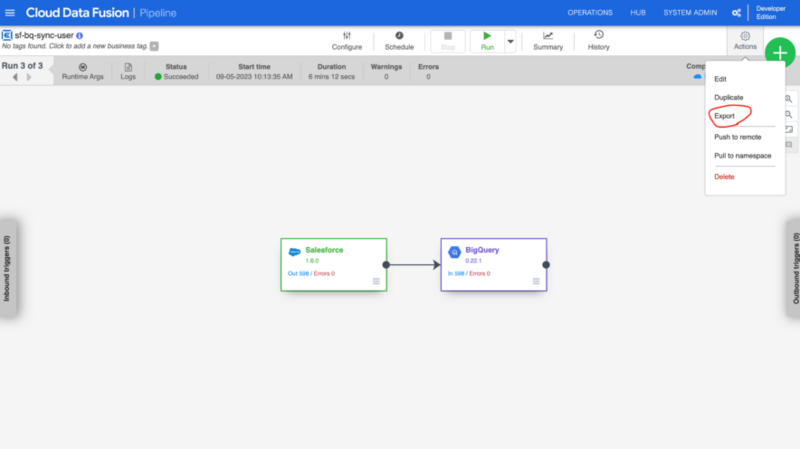Choose Pull to namespace option
The height and width of the screenshot is (449, 800).
742,156
